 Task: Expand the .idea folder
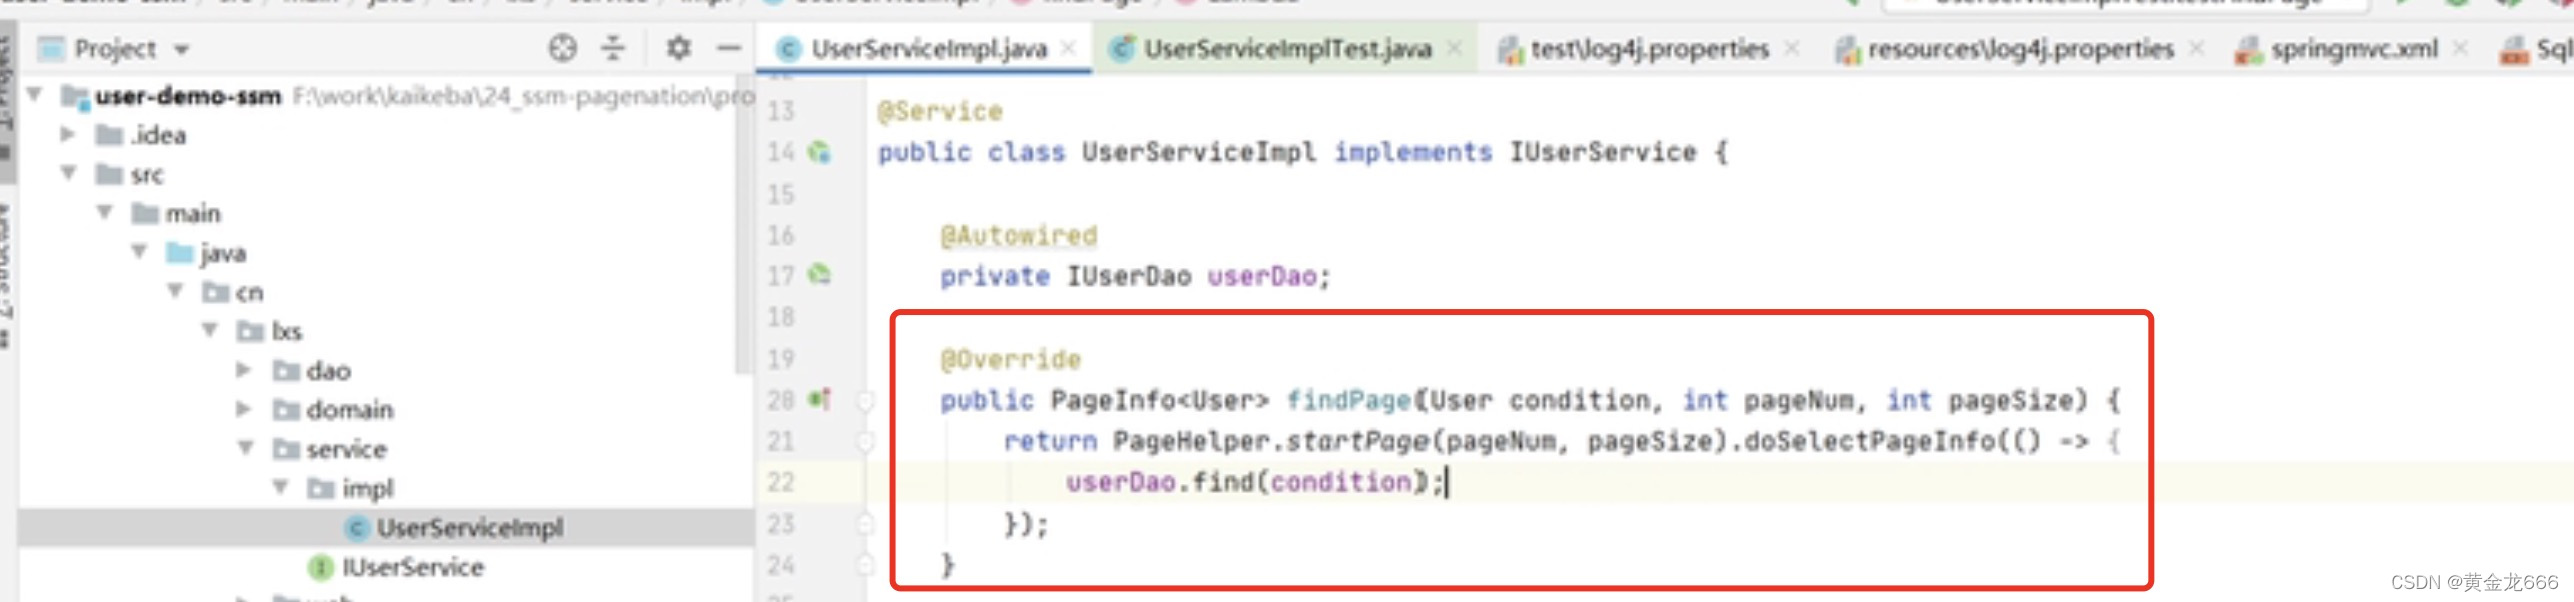(68, 134)
